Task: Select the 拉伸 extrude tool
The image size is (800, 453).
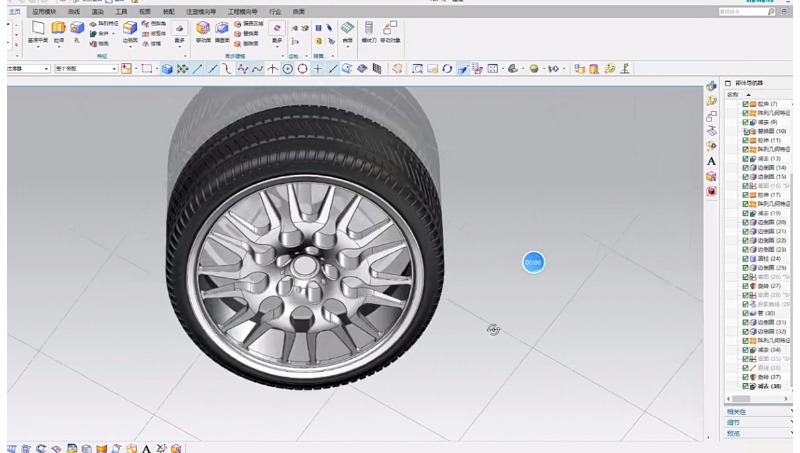Action: pos(58,30)
